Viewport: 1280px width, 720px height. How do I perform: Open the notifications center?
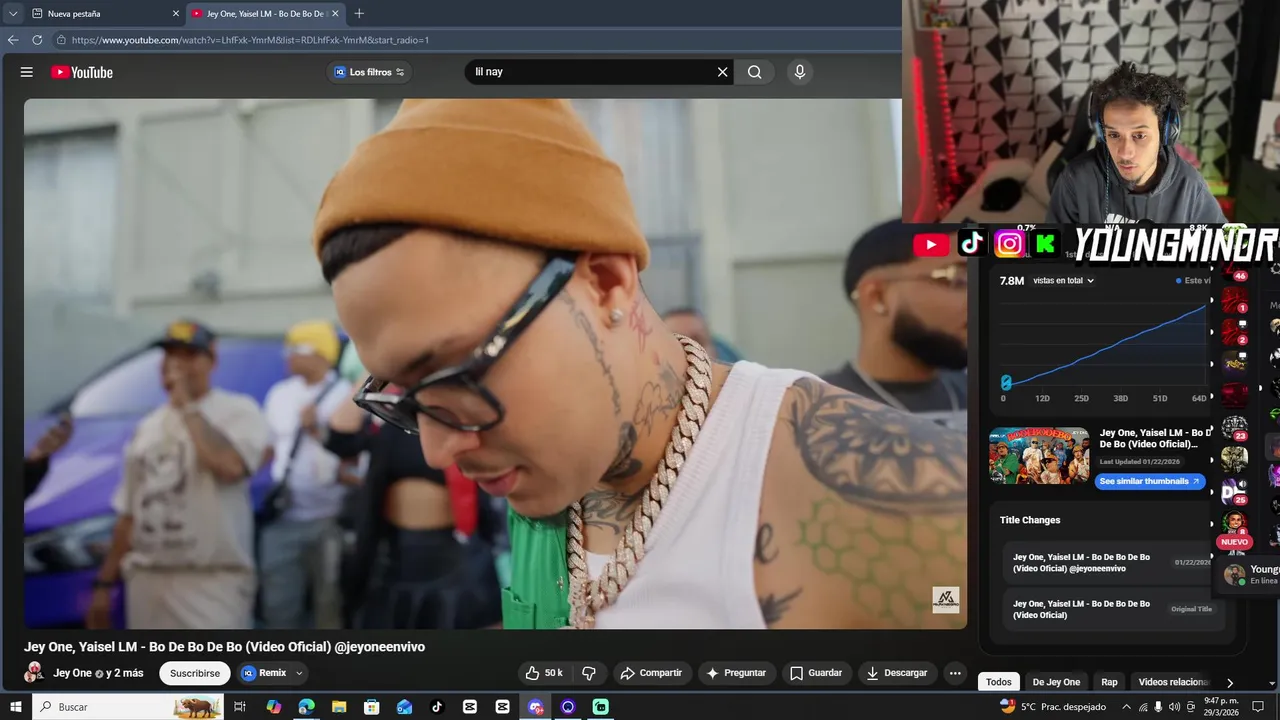click(x=1258, y=707)
